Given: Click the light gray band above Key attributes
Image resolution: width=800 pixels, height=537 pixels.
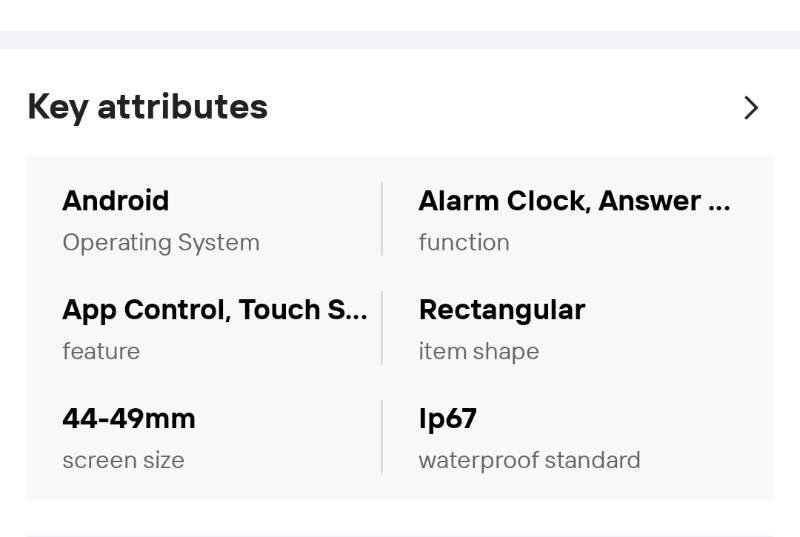Looking at the screenshot, I should click(x=400, y=40).
